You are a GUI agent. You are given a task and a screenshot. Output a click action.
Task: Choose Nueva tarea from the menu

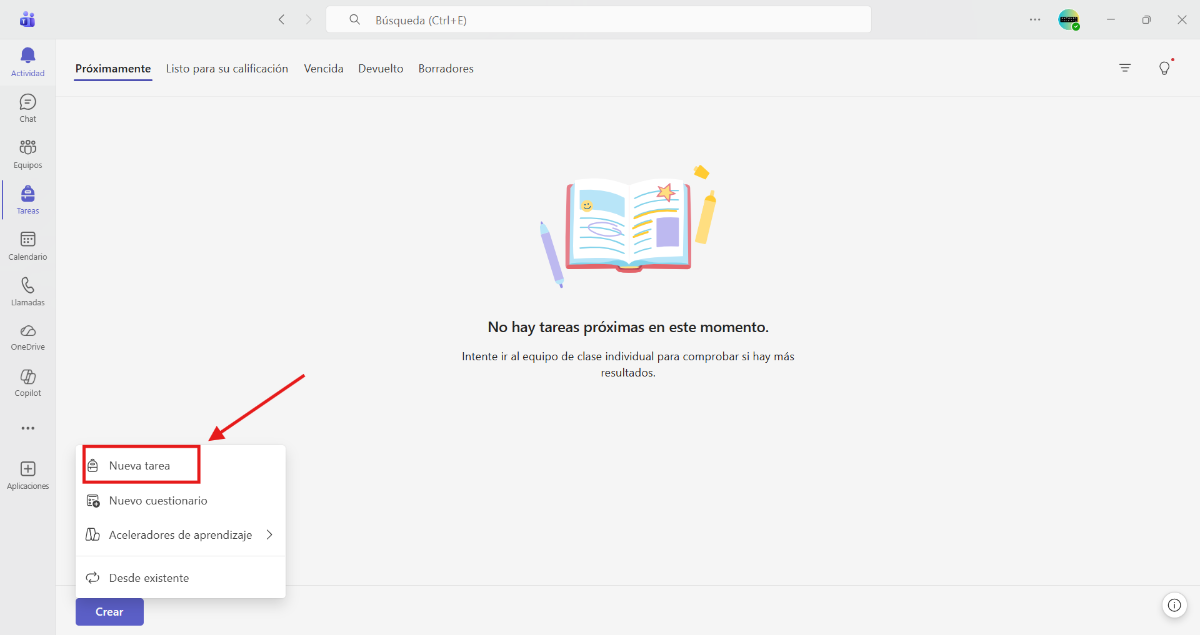click(141, 465)
